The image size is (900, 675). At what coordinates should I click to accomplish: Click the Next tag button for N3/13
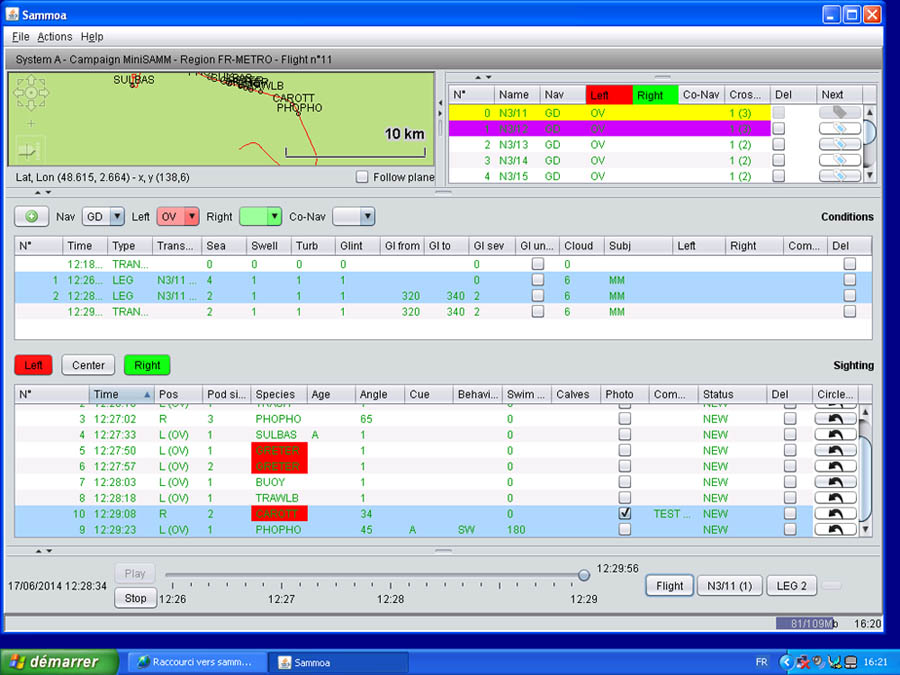coord(840,145)
